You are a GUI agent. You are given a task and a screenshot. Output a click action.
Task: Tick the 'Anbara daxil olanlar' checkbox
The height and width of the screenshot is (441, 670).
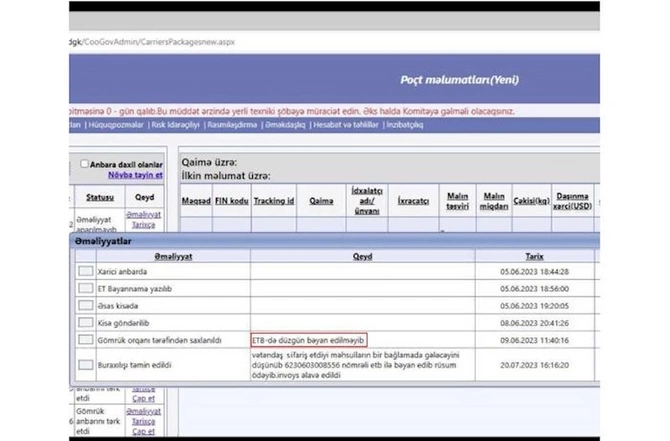[84, 164]
